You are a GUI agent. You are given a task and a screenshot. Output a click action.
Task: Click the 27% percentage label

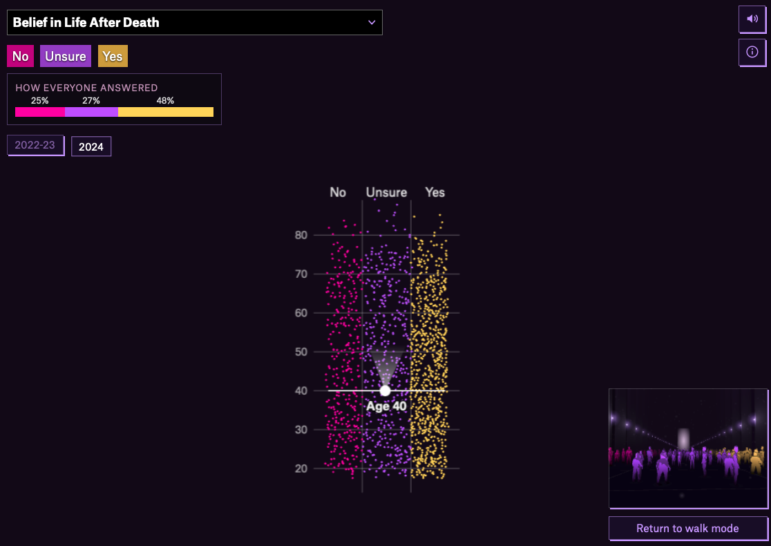[x=91, y=101]
